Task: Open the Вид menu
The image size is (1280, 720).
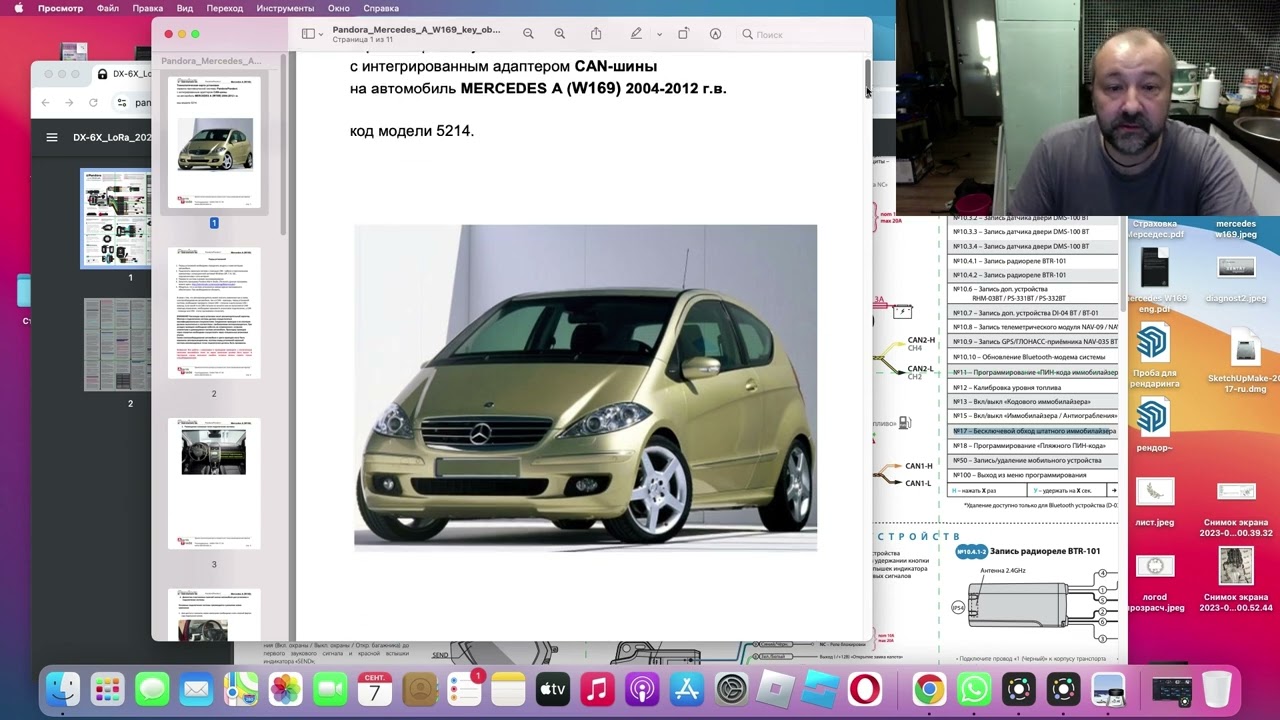Action: [x=185, y=8]
